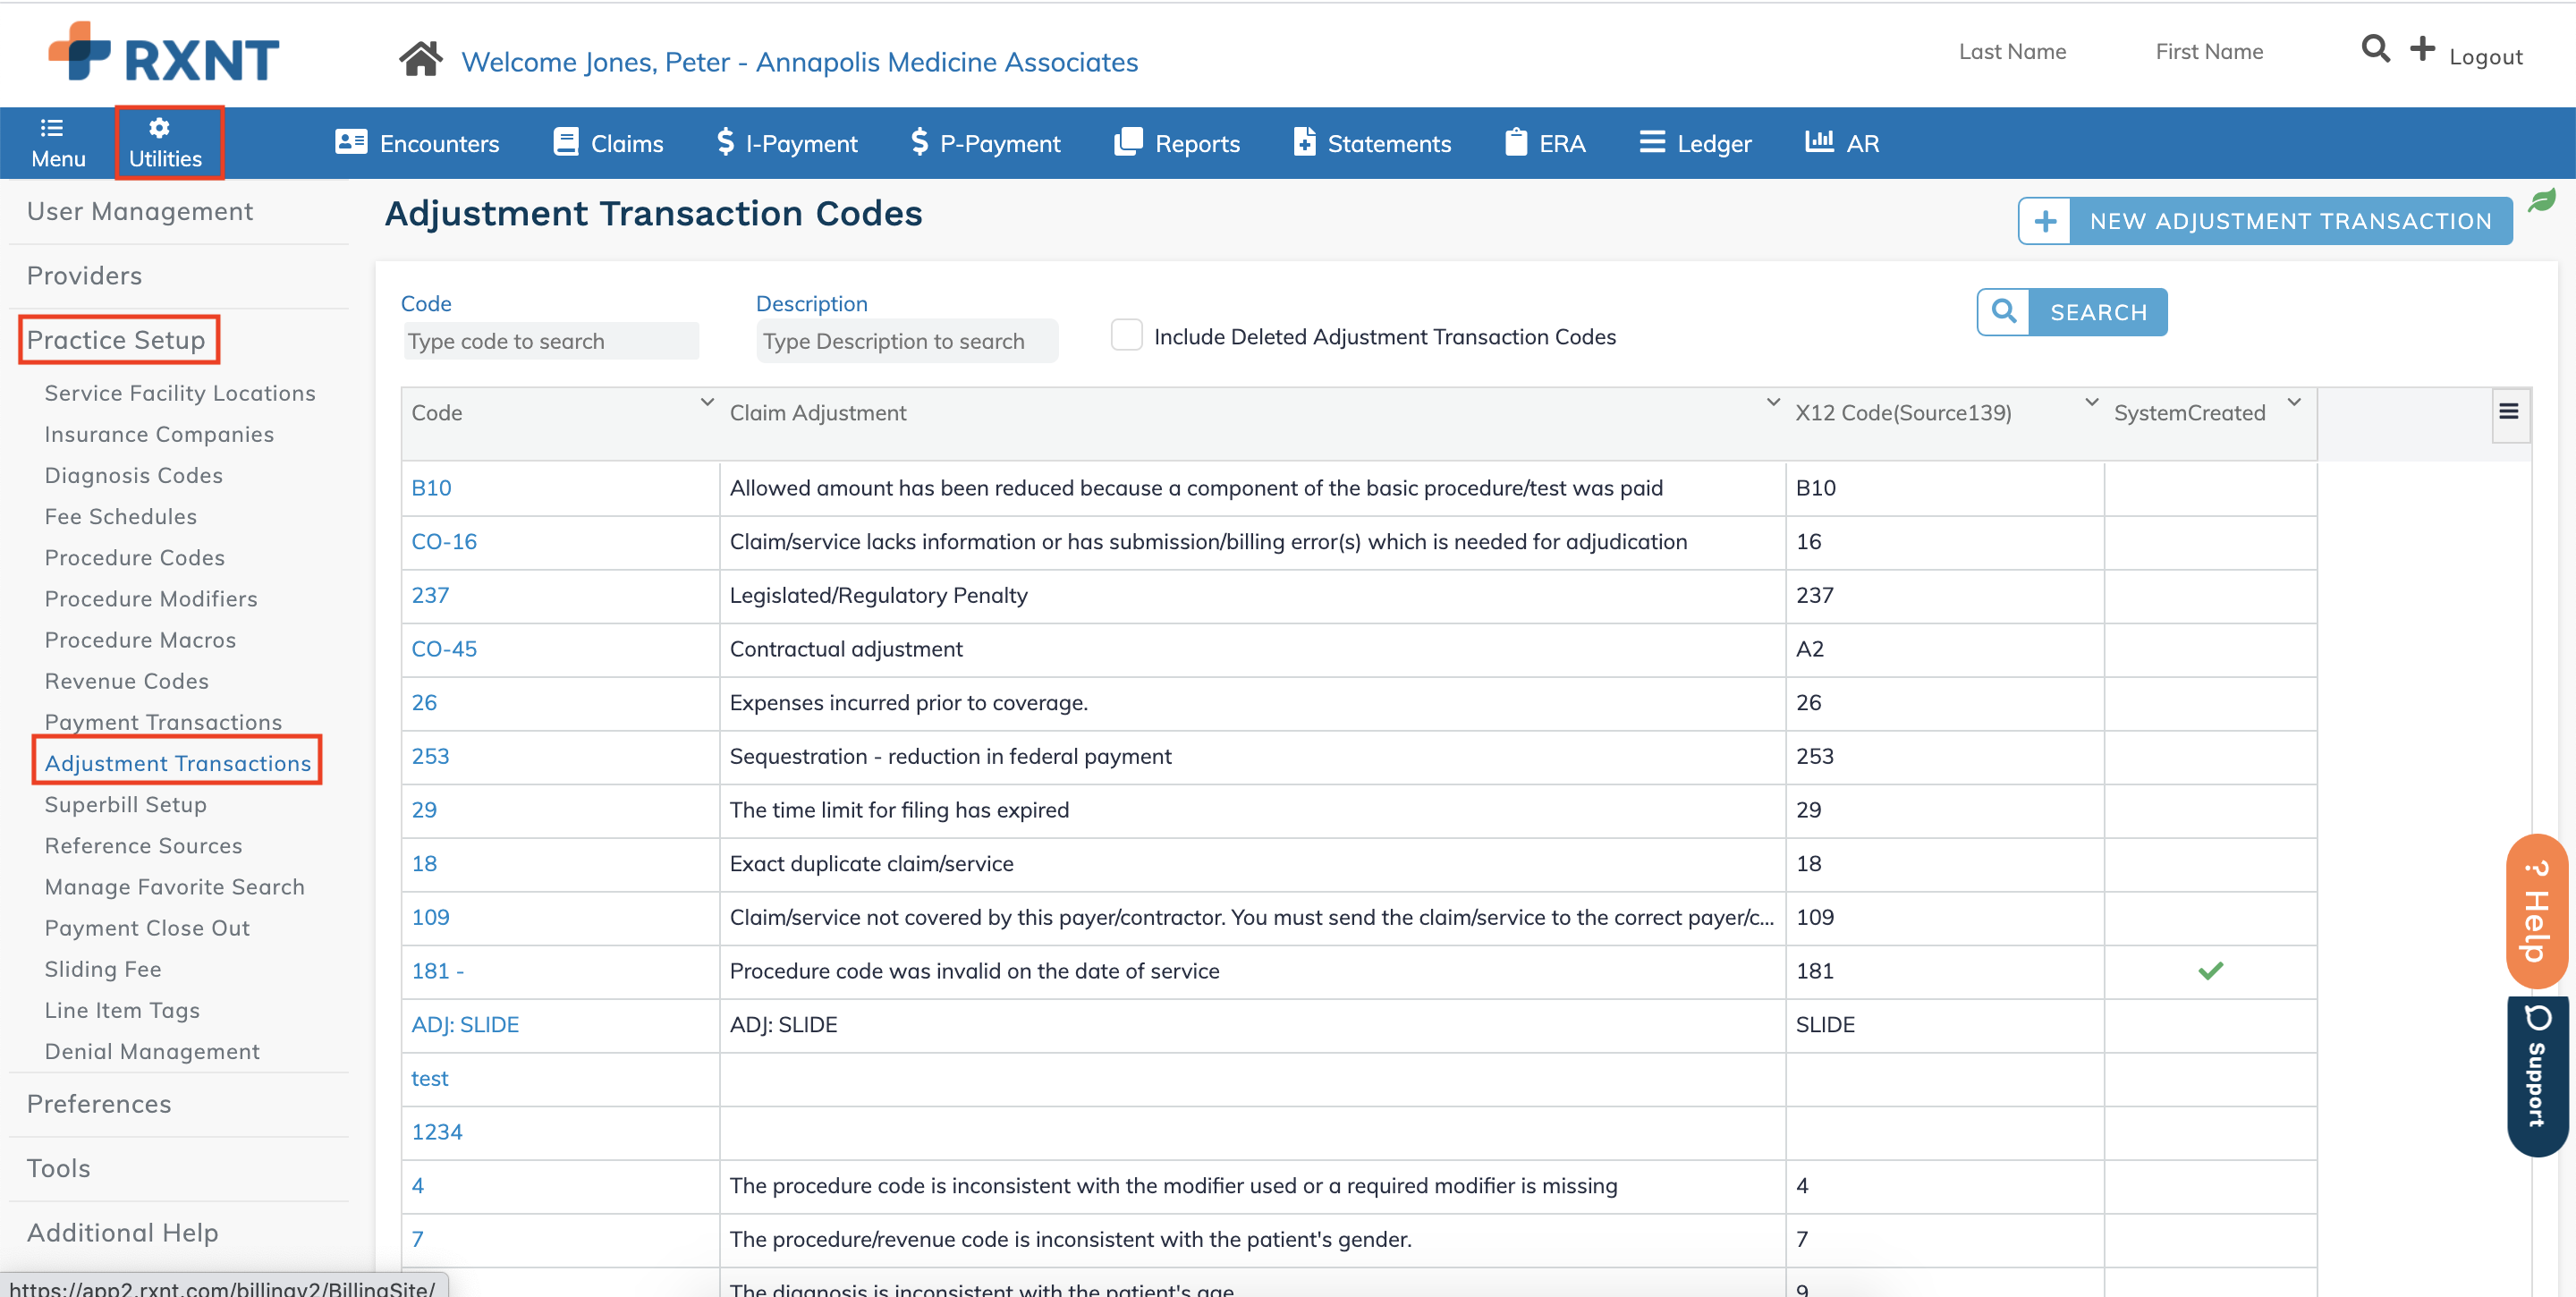Click the SystemCreated checkmark for code 181
The height and width of the screenshot is (1297, 2576).
[x=2210, y=970]
